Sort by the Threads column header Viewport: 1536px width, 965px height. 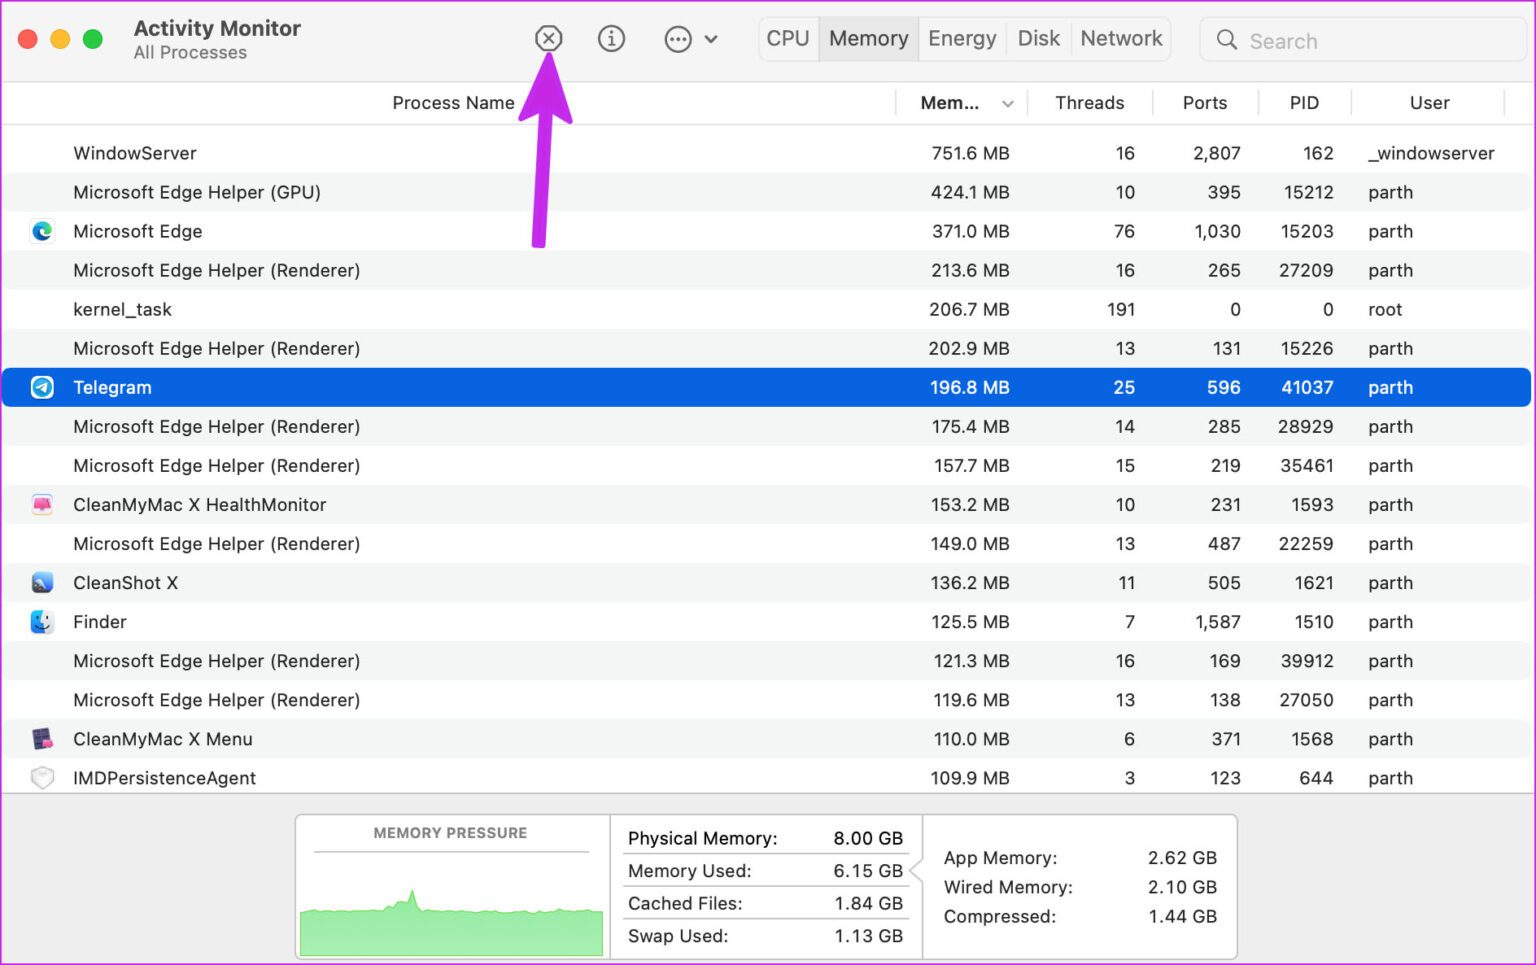[1089, 103]
